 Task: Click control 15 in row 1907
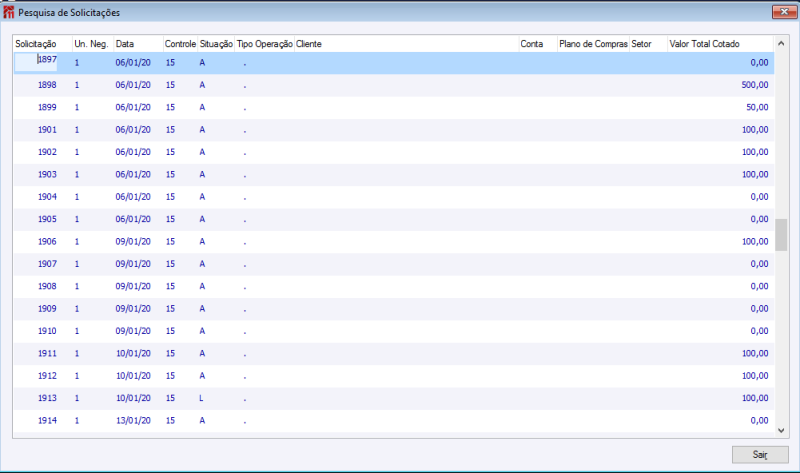coord(170,264)
